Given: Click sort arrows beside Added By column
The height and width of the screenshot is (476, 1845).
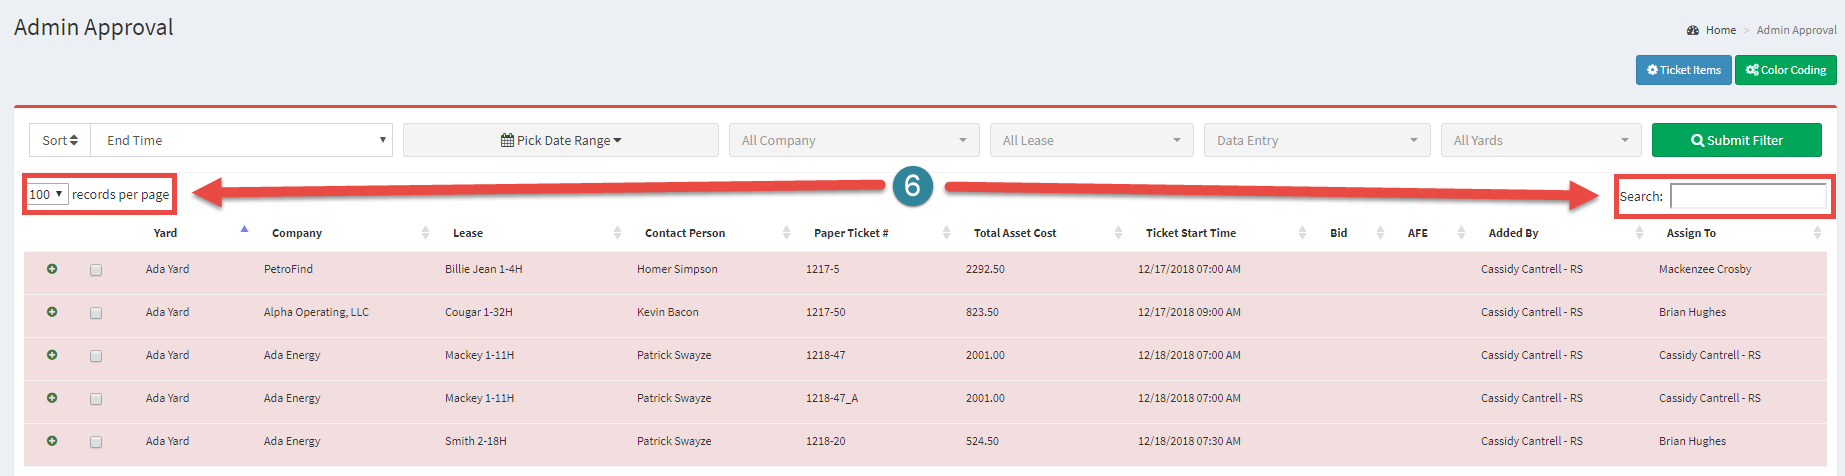Looking at the screenshot, I should click(1639, 233).
